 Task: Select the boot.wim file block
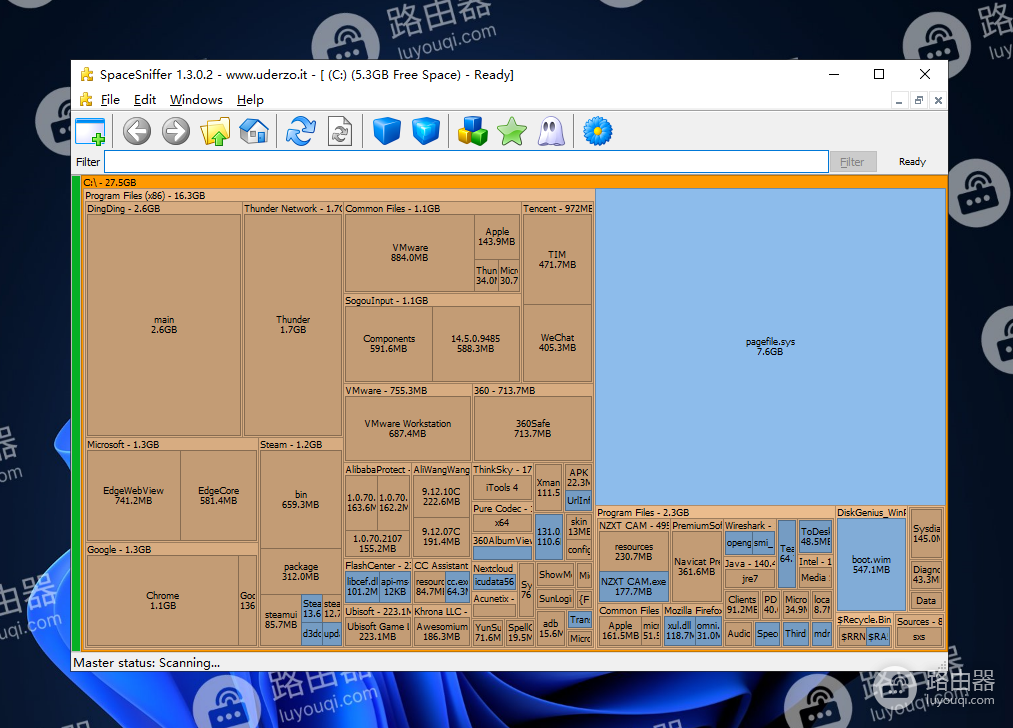(871, 564)
